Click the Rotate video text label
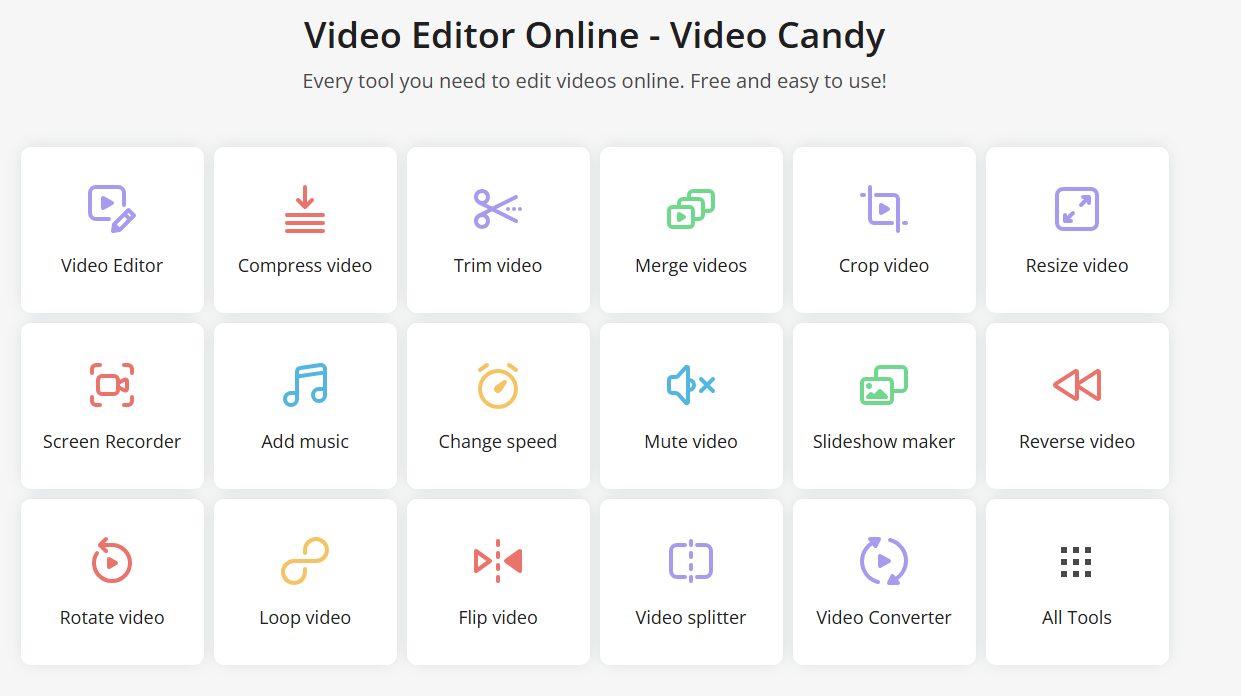 tap(112, 618)
